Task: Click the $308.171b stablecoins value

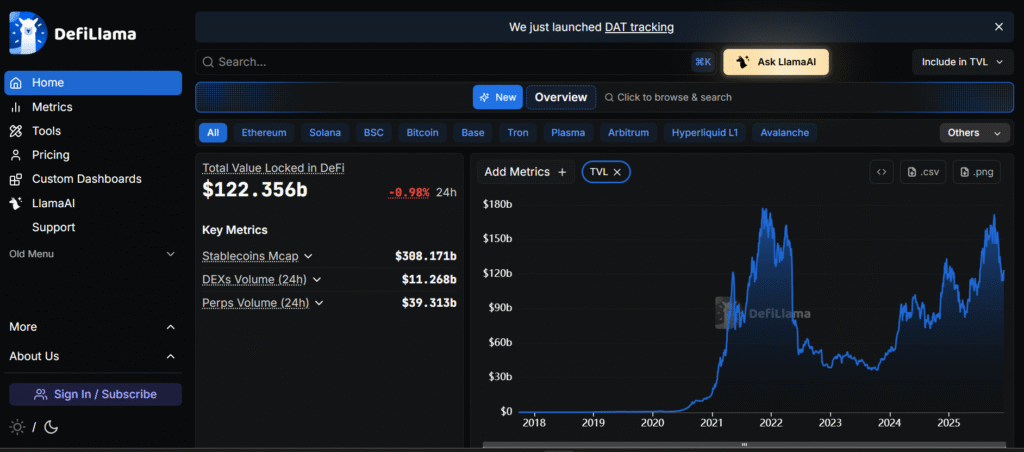Action: coord(425,255)
